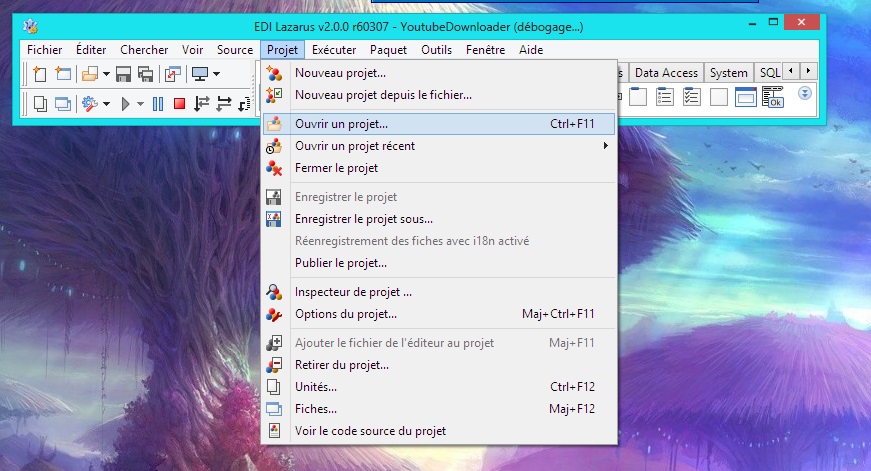Click the Step into debug icon
Image resolution: width=871 pixels, height=471 pixels.
(202, 104)
